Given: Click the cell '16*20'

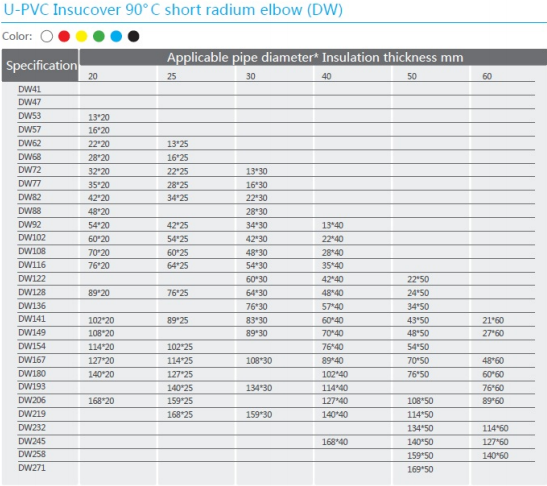Looking at the screenshot, I should 99,130.
